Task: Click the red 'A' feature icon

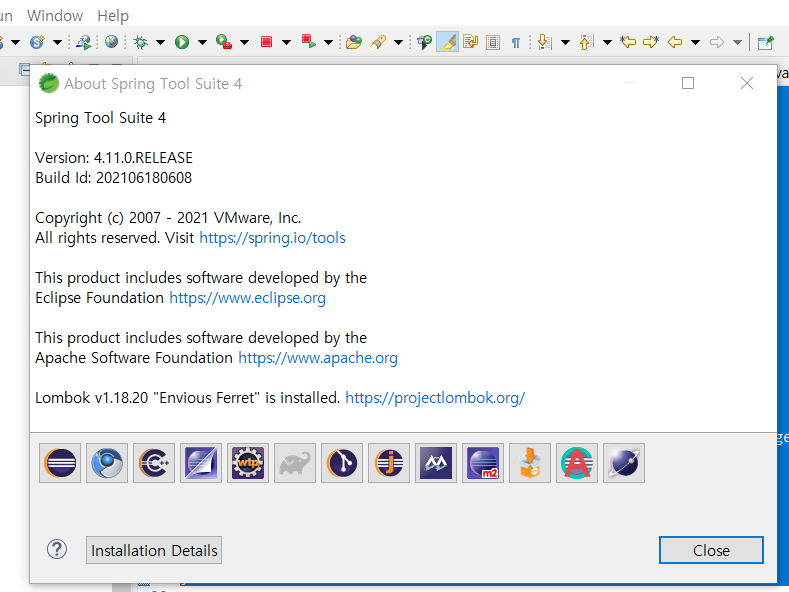Action: click(x=577, y=463)
